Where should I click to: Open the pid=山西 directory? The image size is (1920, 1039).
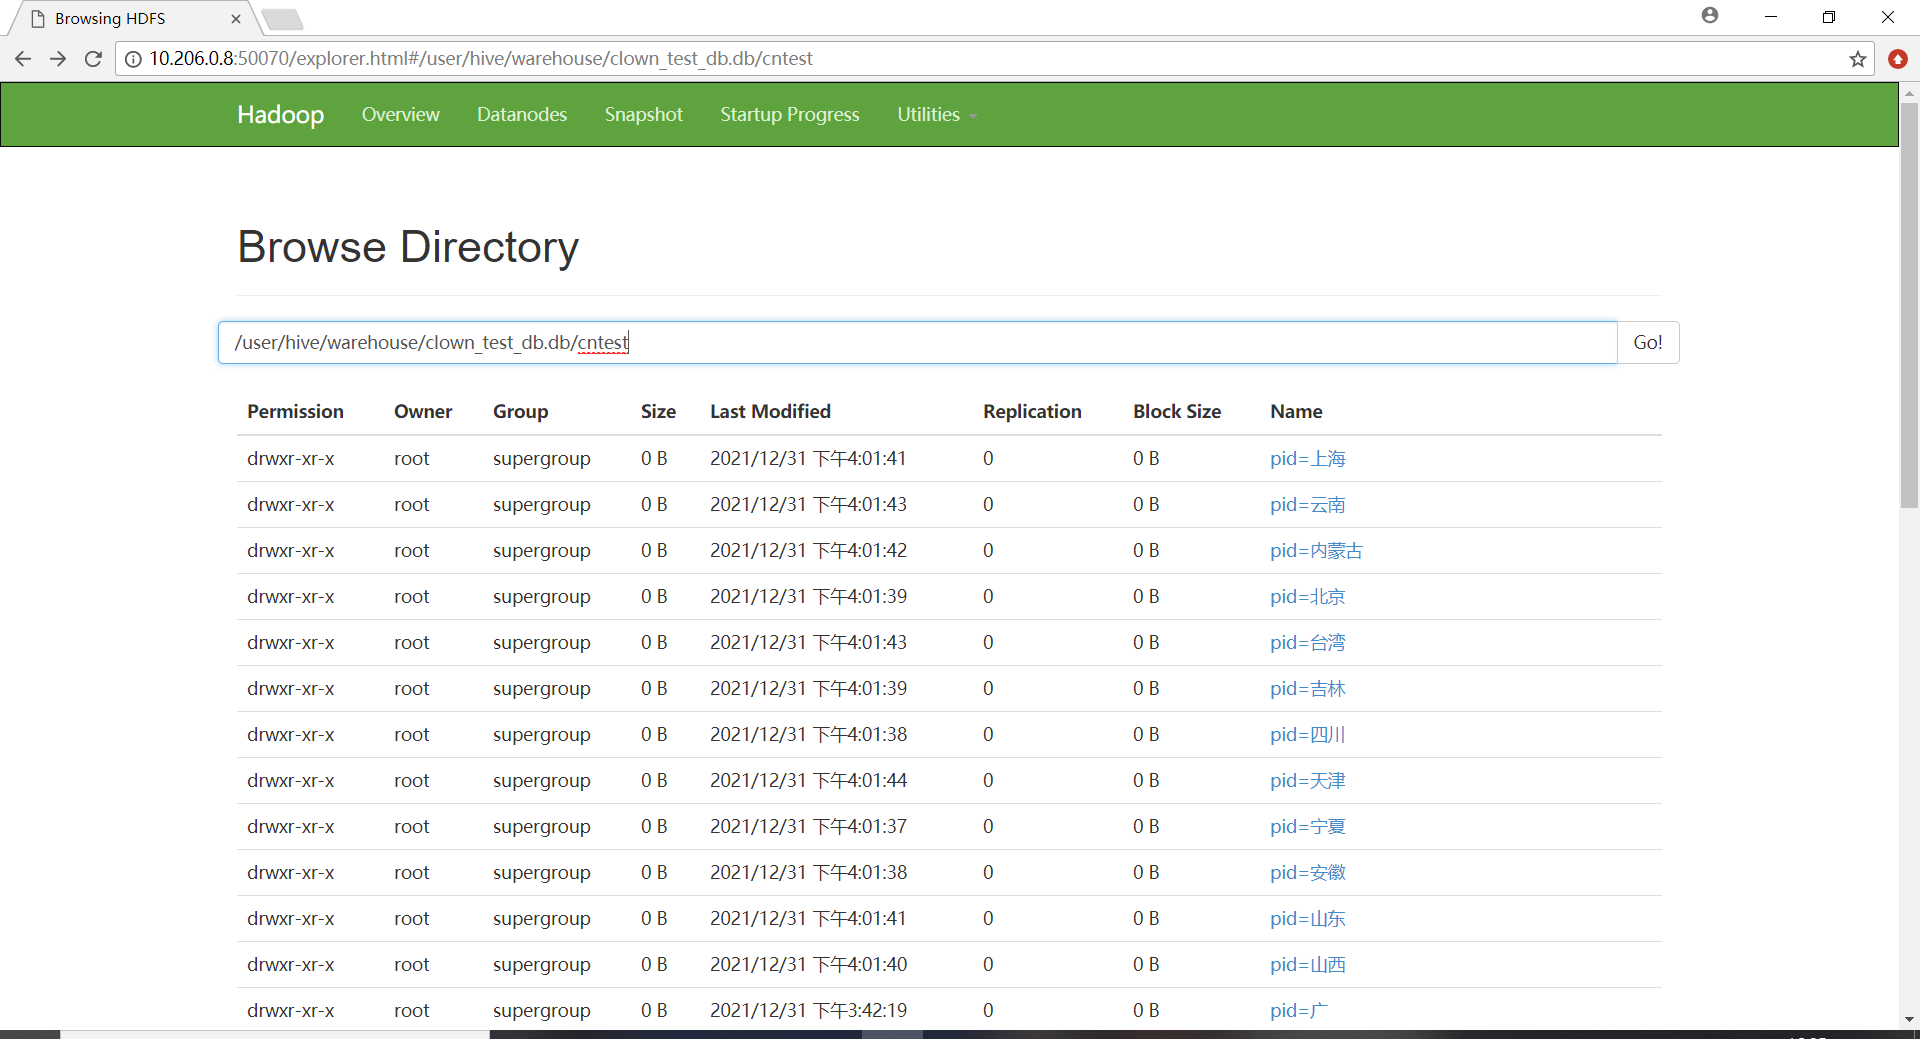[x=1307, y=965]
